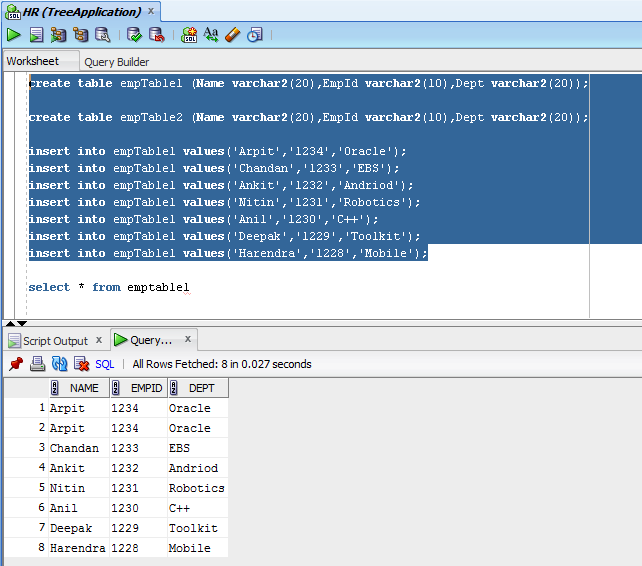Click the HR connection SQL icon on tab
This screenshot has width=642, height=566.
tap(13, 12)
